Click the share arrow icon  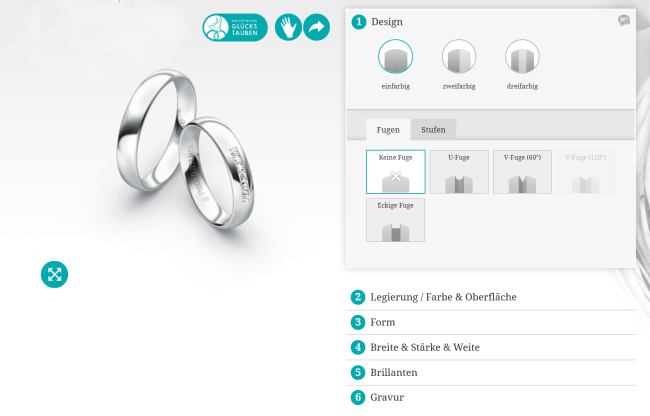(317, 27)
